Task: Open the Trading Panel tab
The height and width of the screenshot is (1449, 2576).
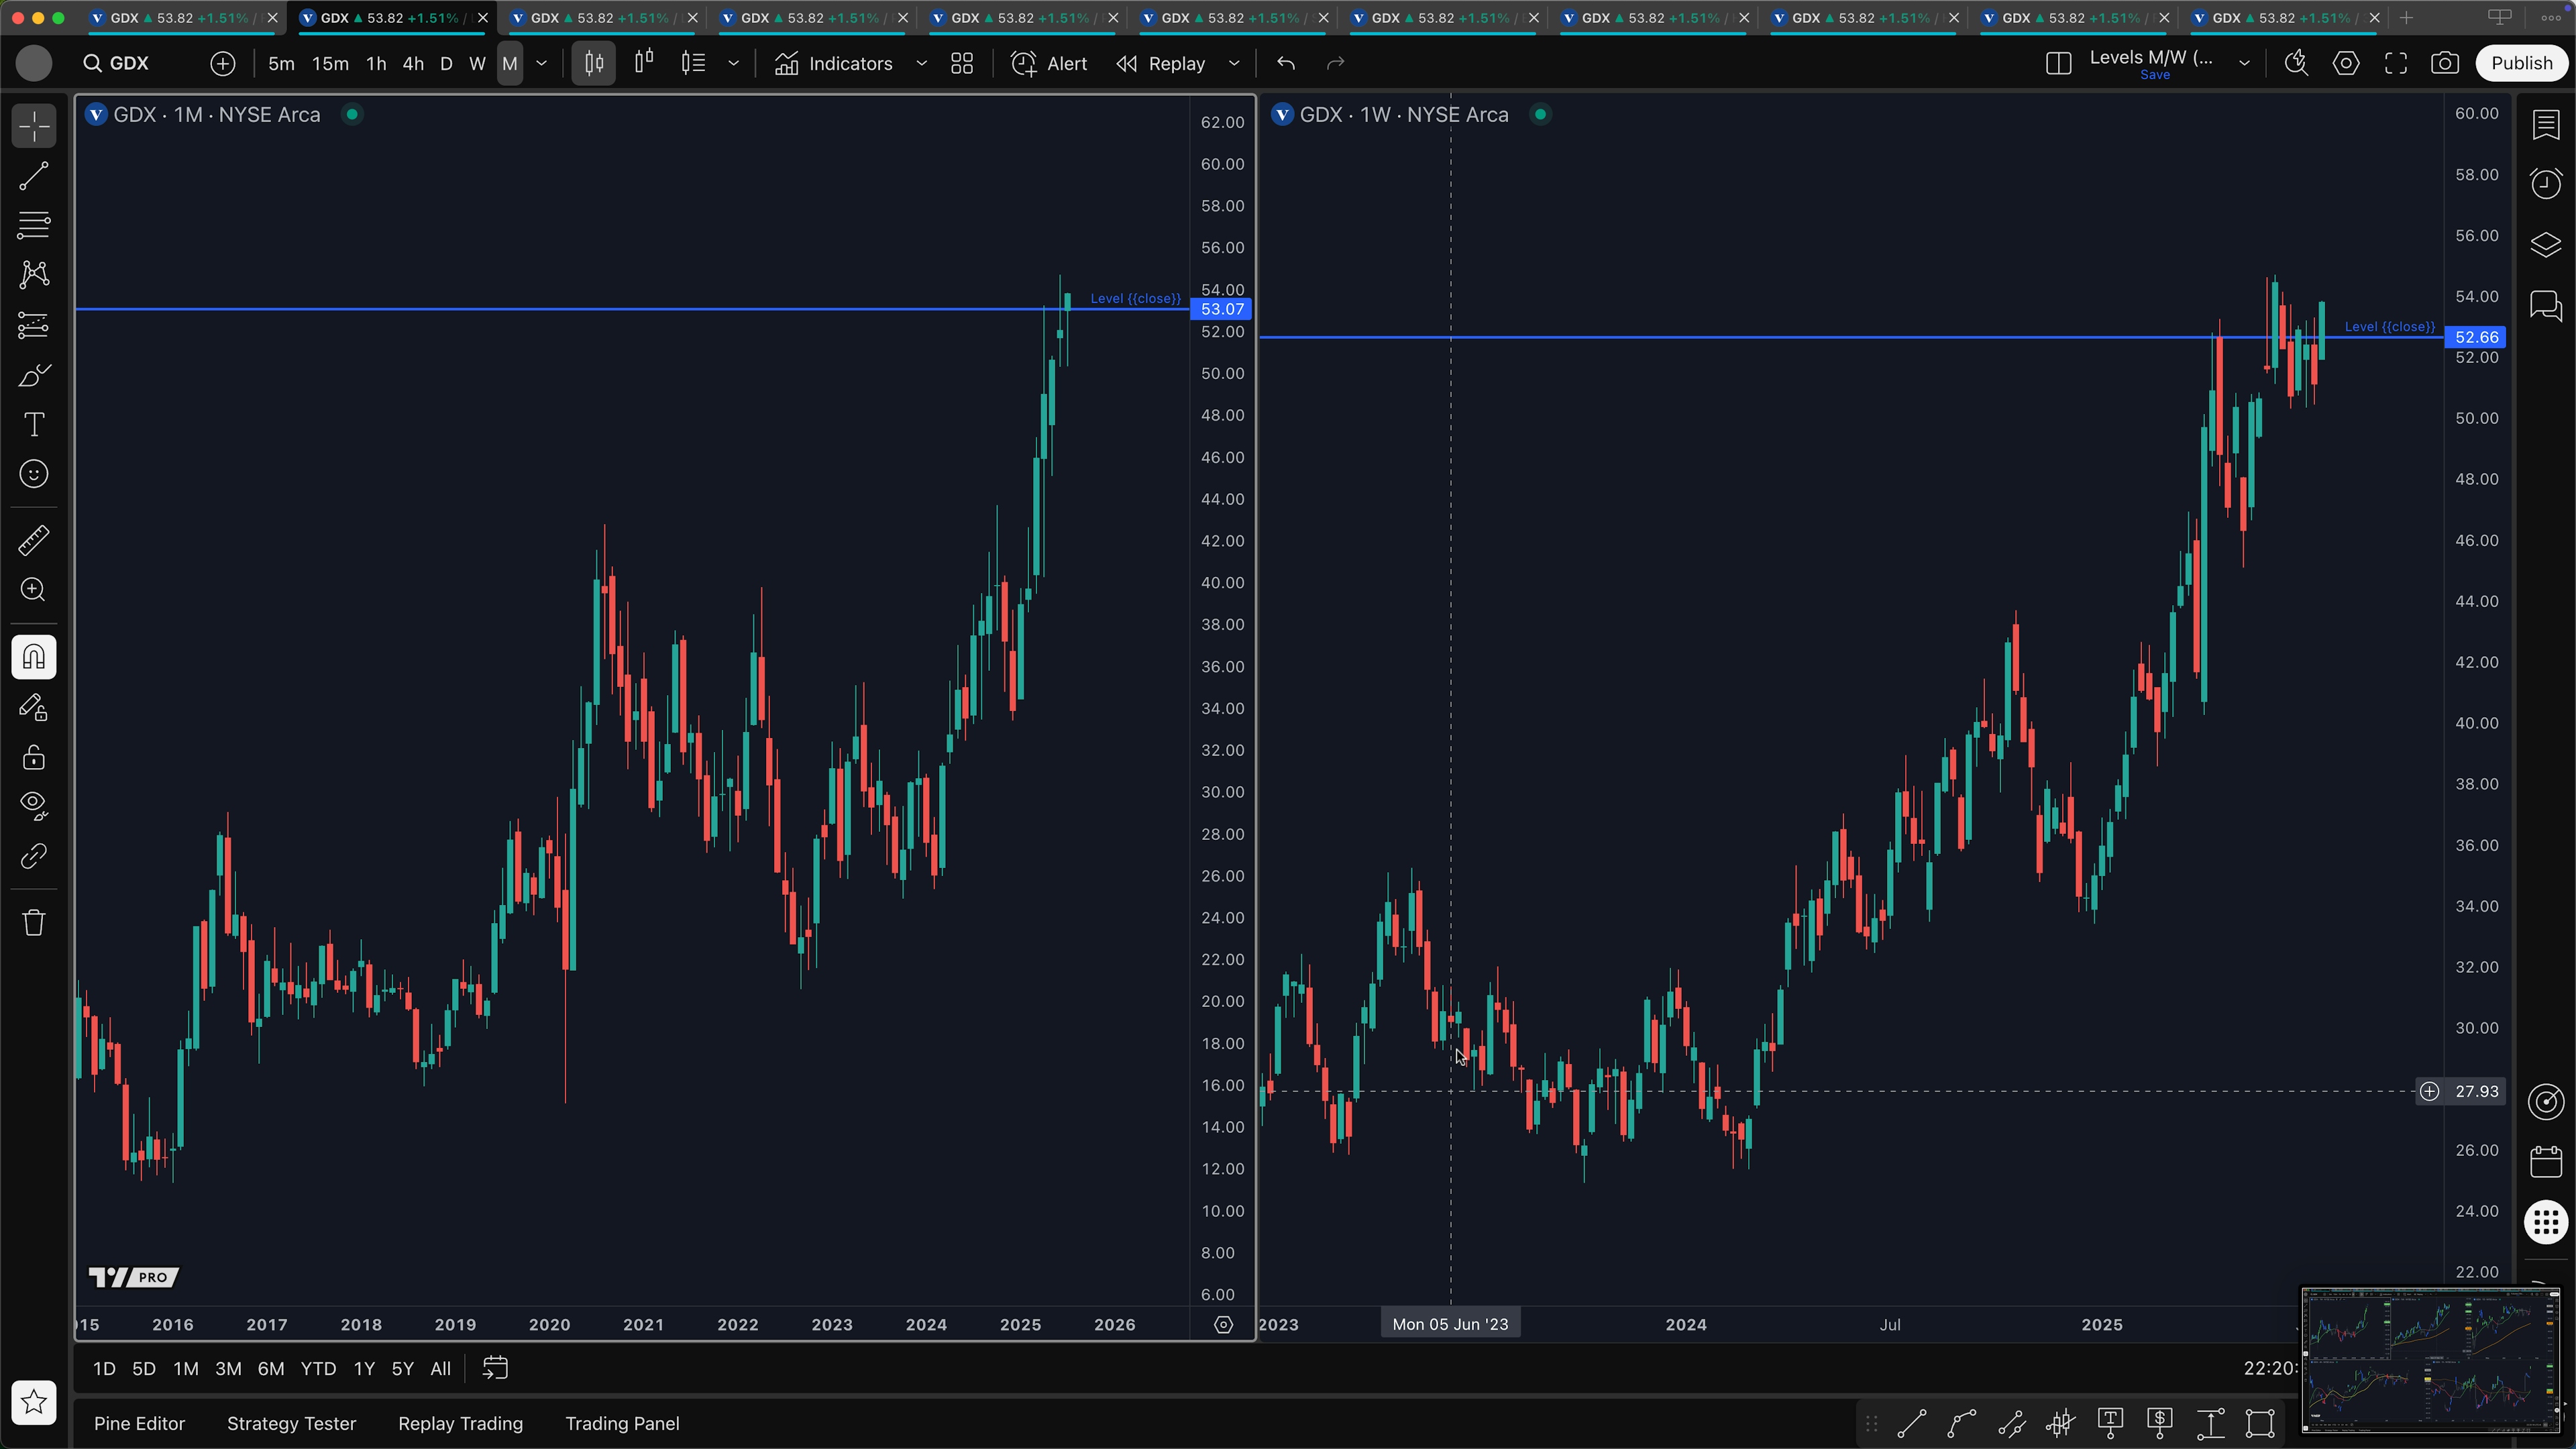Action: pos(622,1424)
